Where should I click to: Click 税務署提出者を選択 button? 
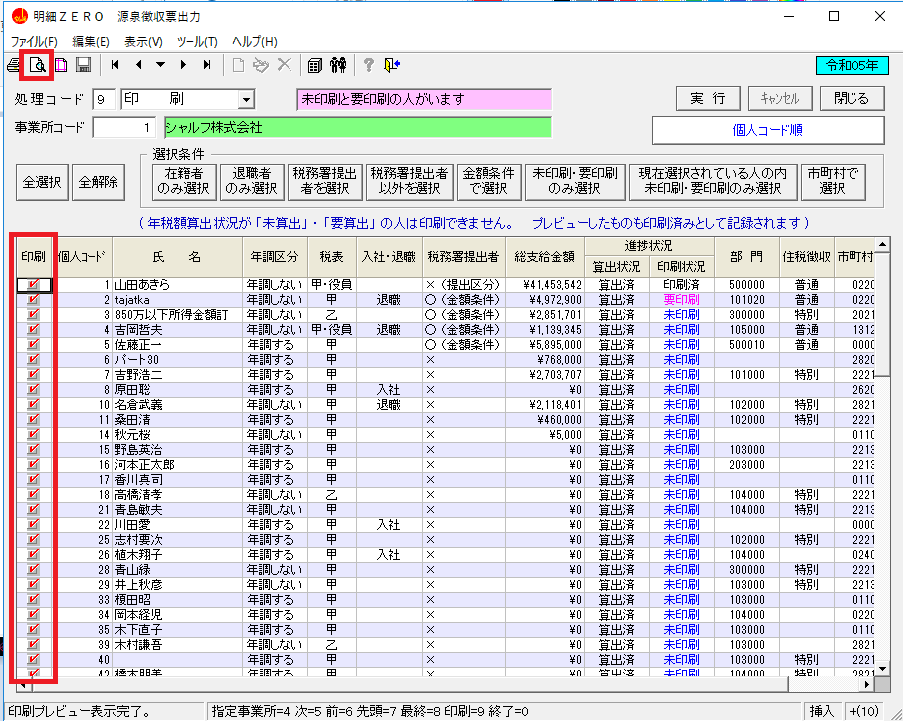point(325,182)
